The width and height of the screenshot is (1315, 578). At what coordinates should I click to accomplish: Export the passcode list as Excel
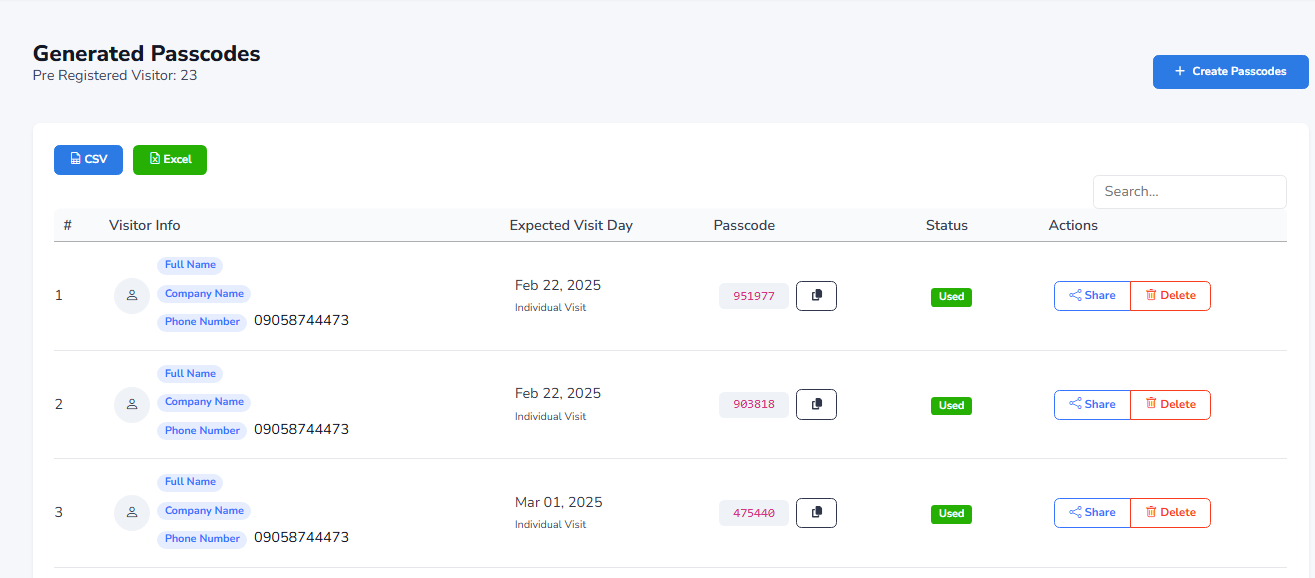coord(170,160)
